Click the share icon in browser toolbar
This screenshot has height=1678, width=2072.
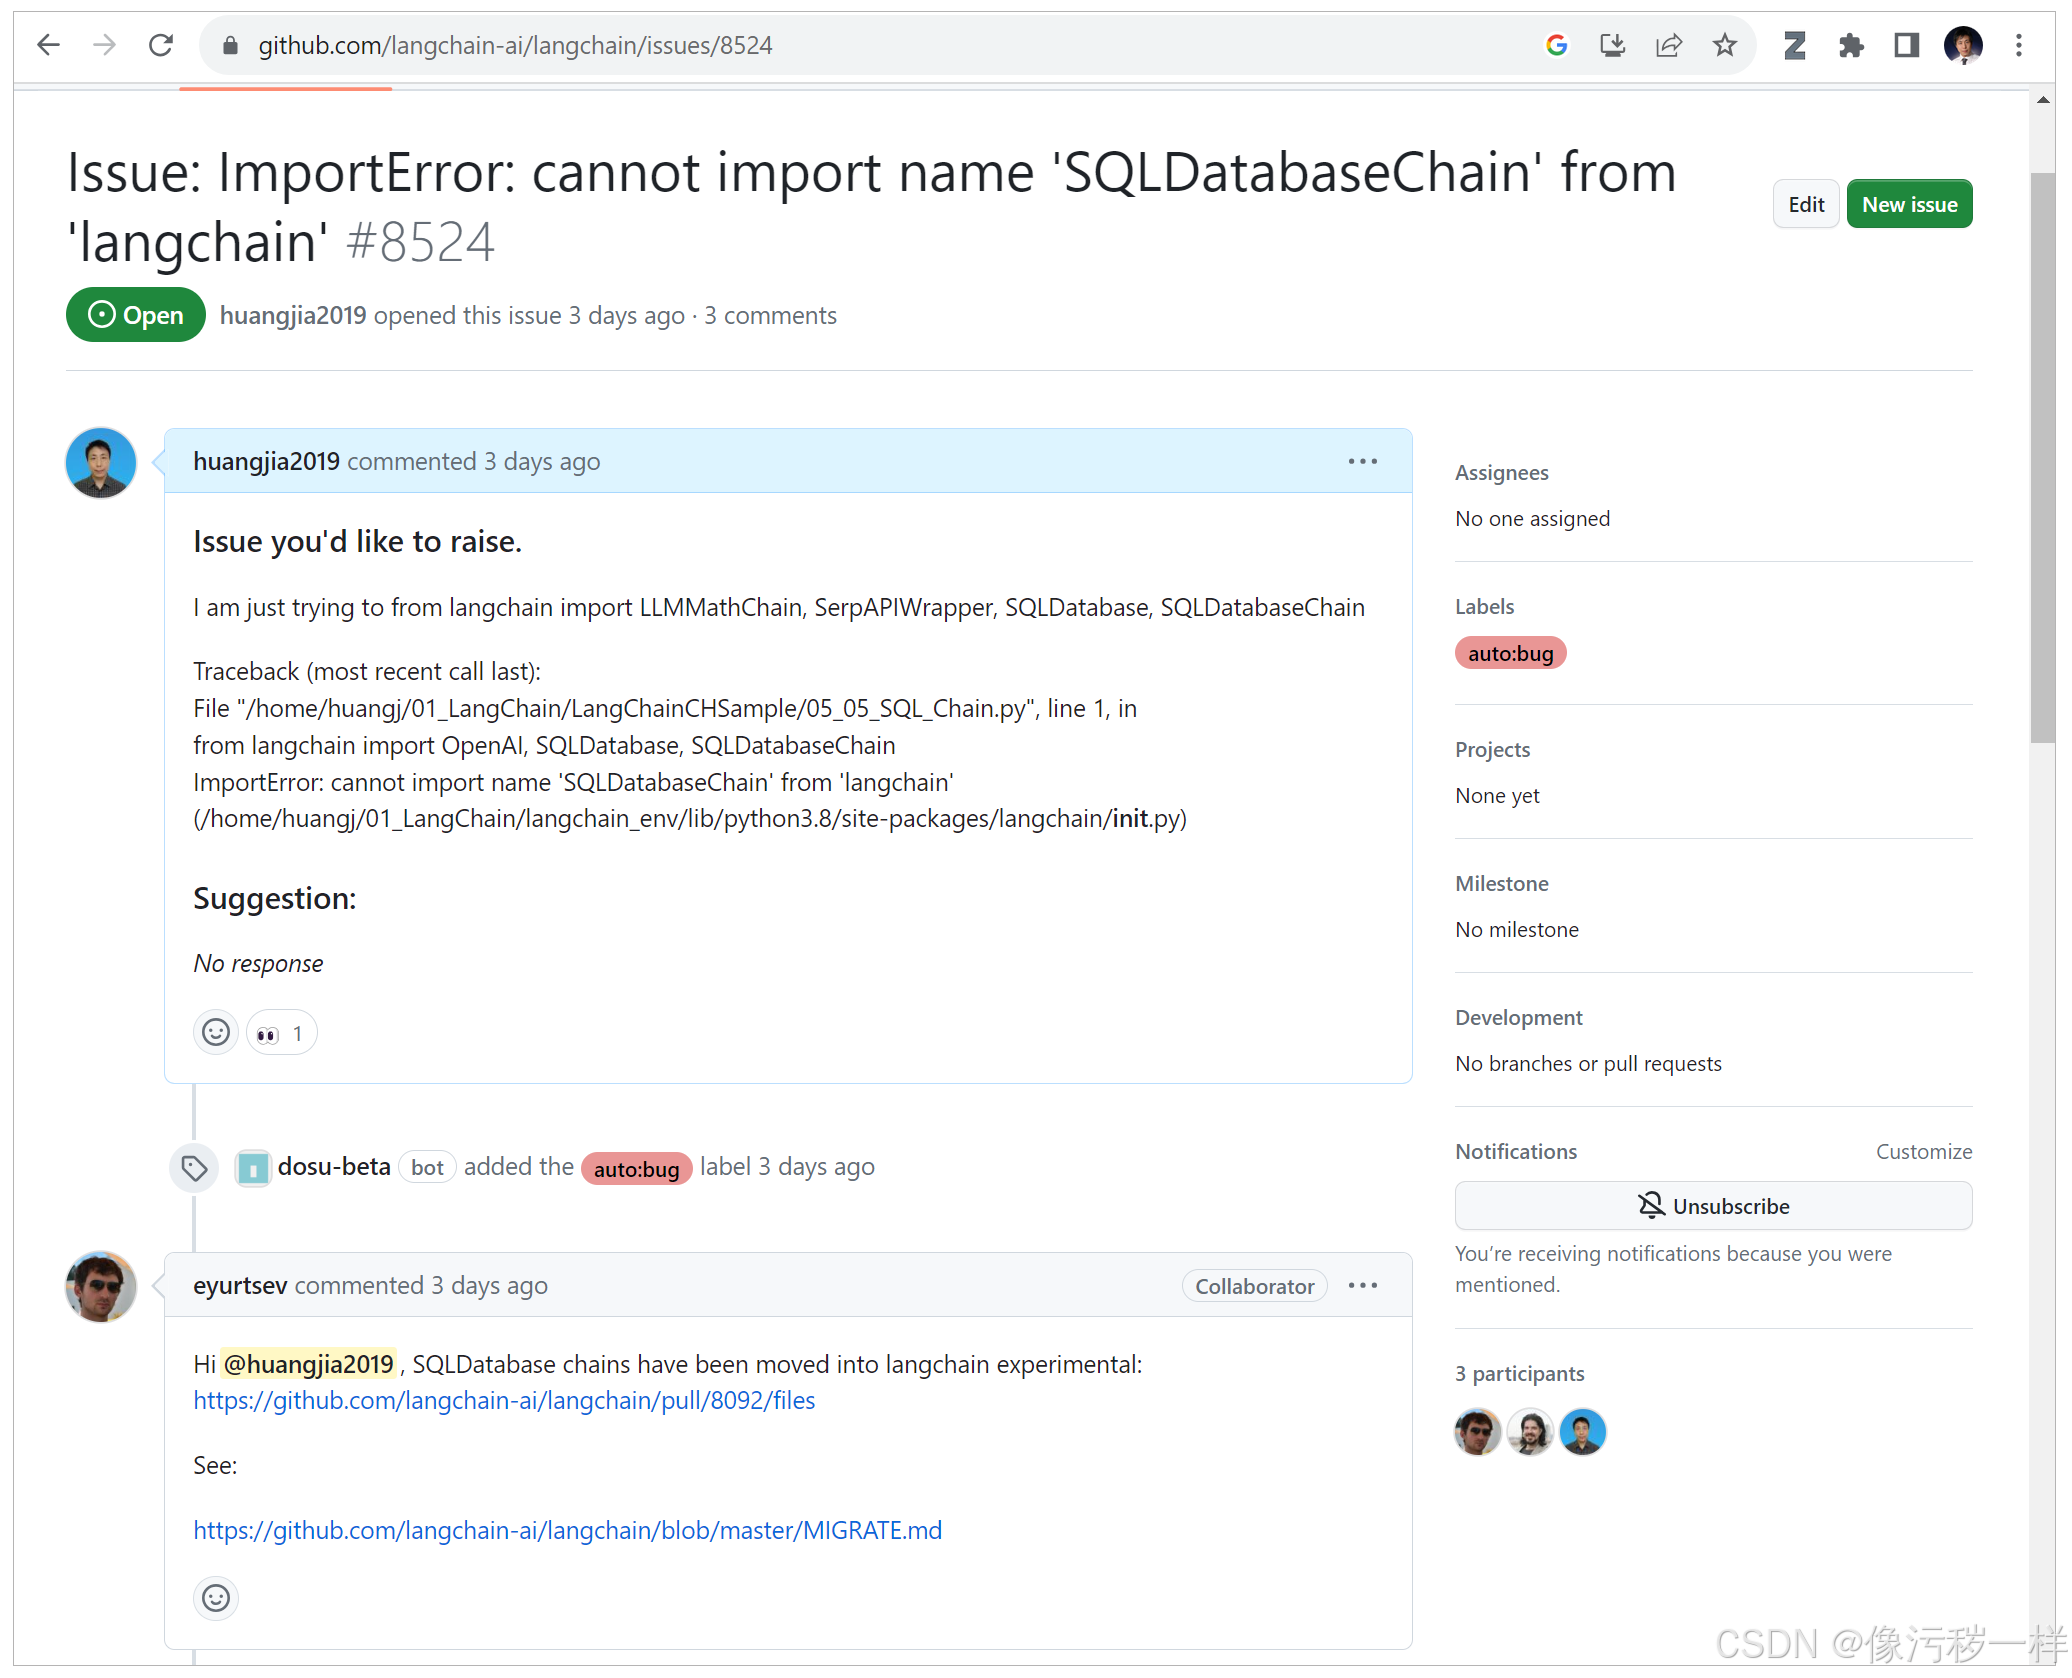pyautogui.click(x=1668, y=45)
